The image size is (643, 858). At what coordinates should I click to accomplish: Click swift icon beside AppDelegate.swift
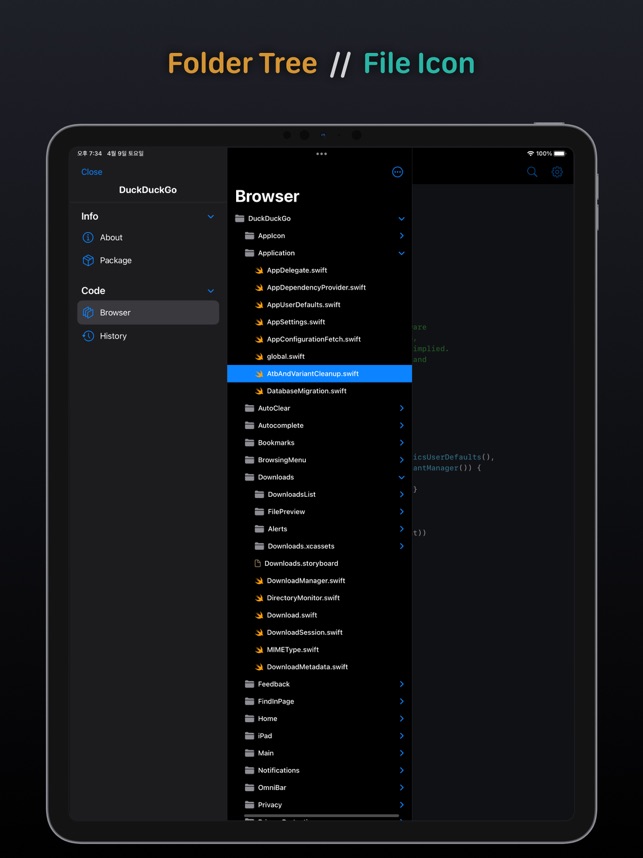click(x=259, y=270)
